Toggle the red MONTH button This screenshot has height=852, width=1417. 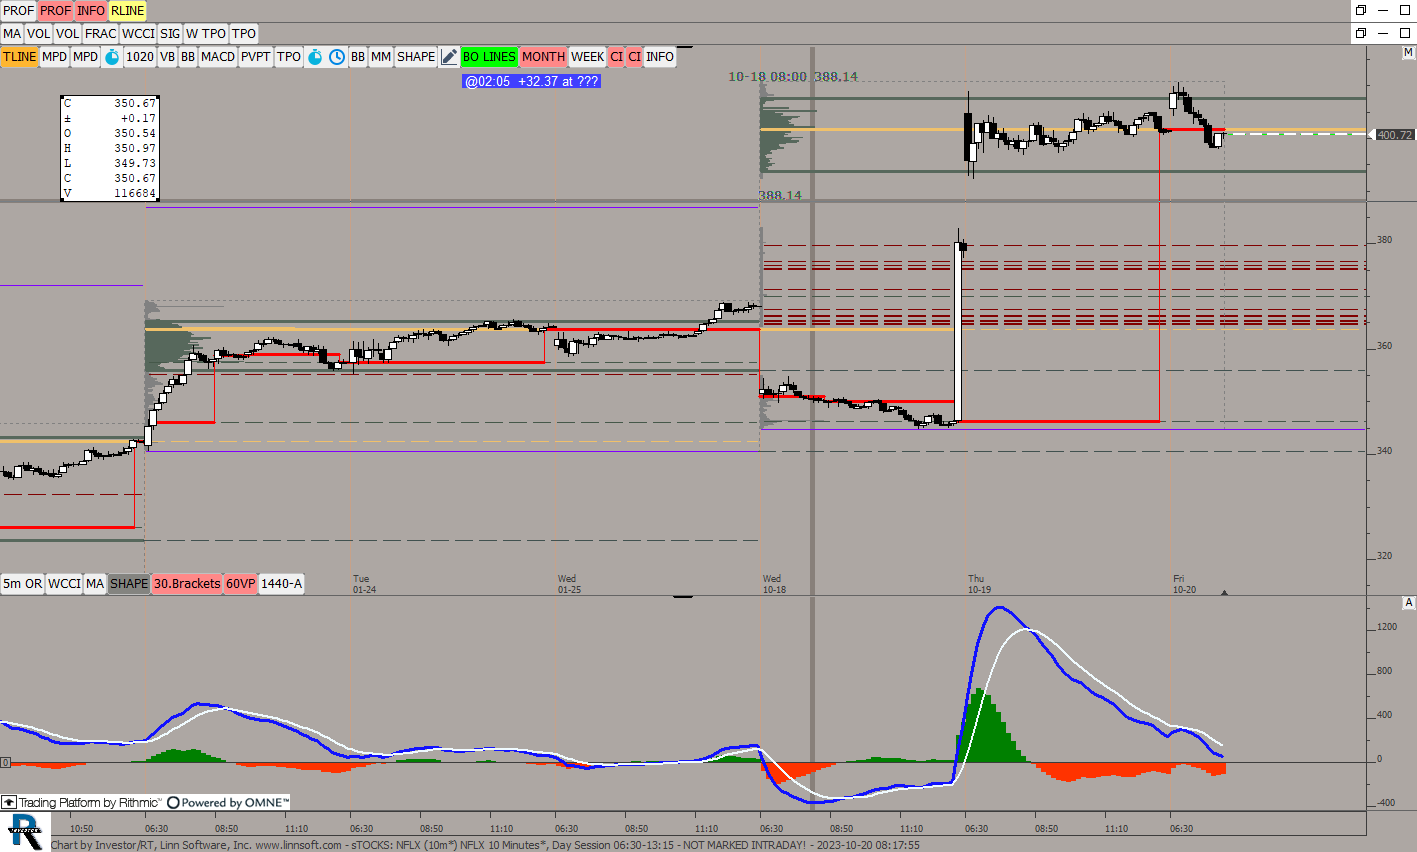543,57
